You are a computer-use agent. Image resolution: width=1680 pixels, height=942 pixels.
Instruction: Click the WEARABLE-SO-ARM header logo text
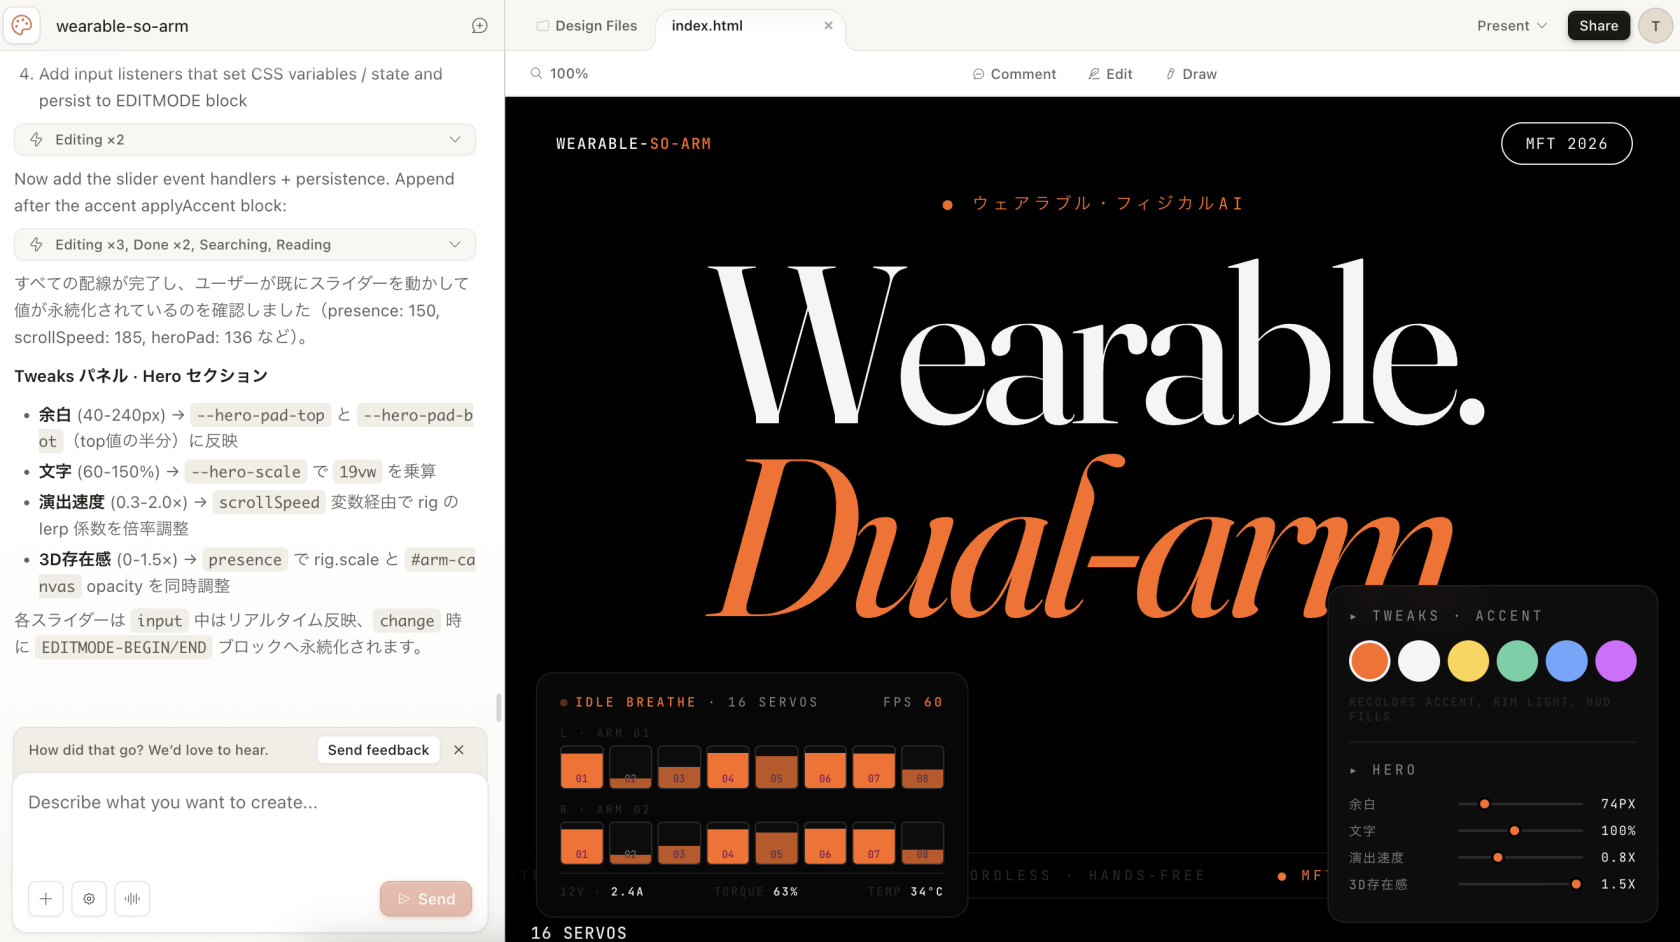634,144
